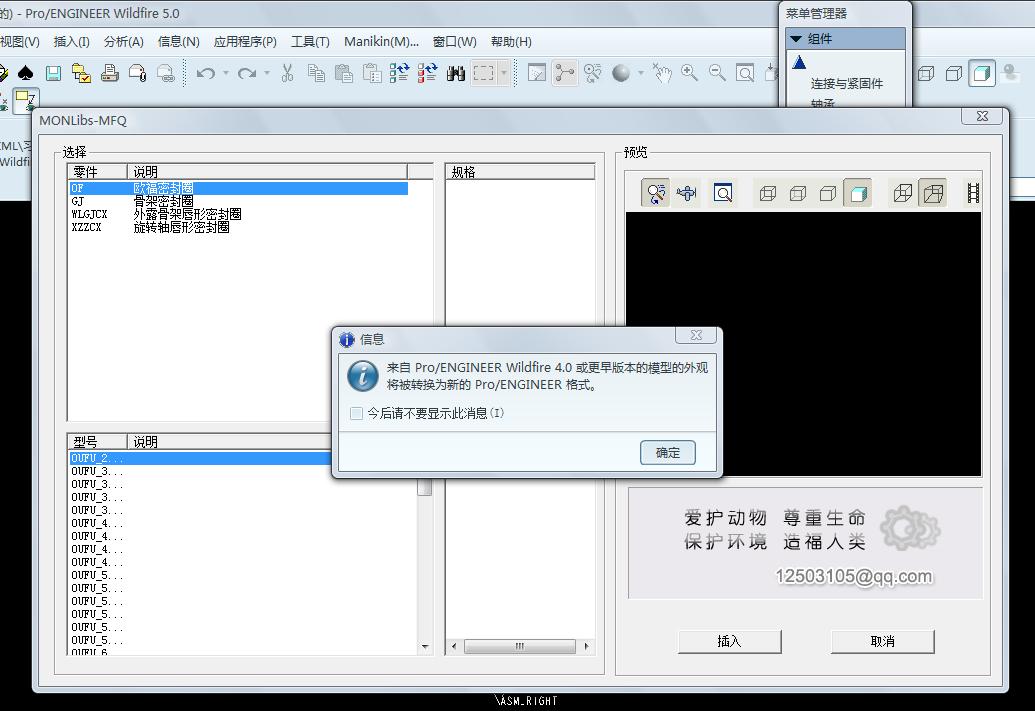The width and height of the screenshot is (1035, 711).
Task: Toggle the Spin Center icon in main toolbar
Action: point(564,73)
